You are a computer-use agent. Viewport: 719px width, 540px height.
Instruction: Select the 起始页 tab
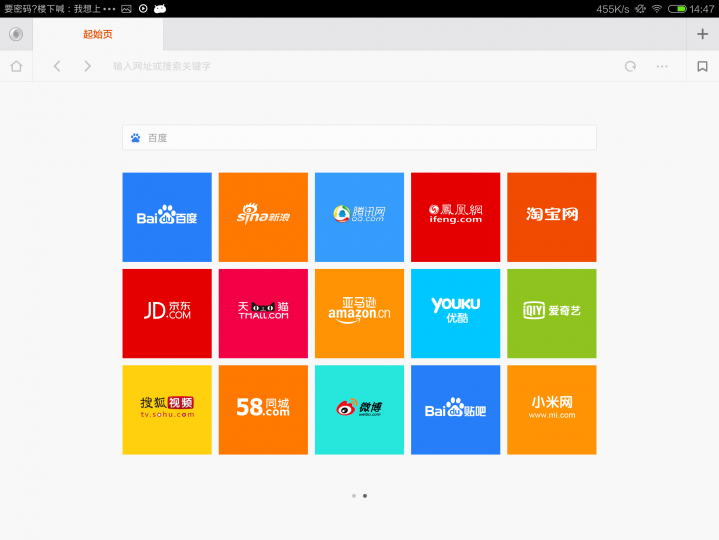click(98, 34)
